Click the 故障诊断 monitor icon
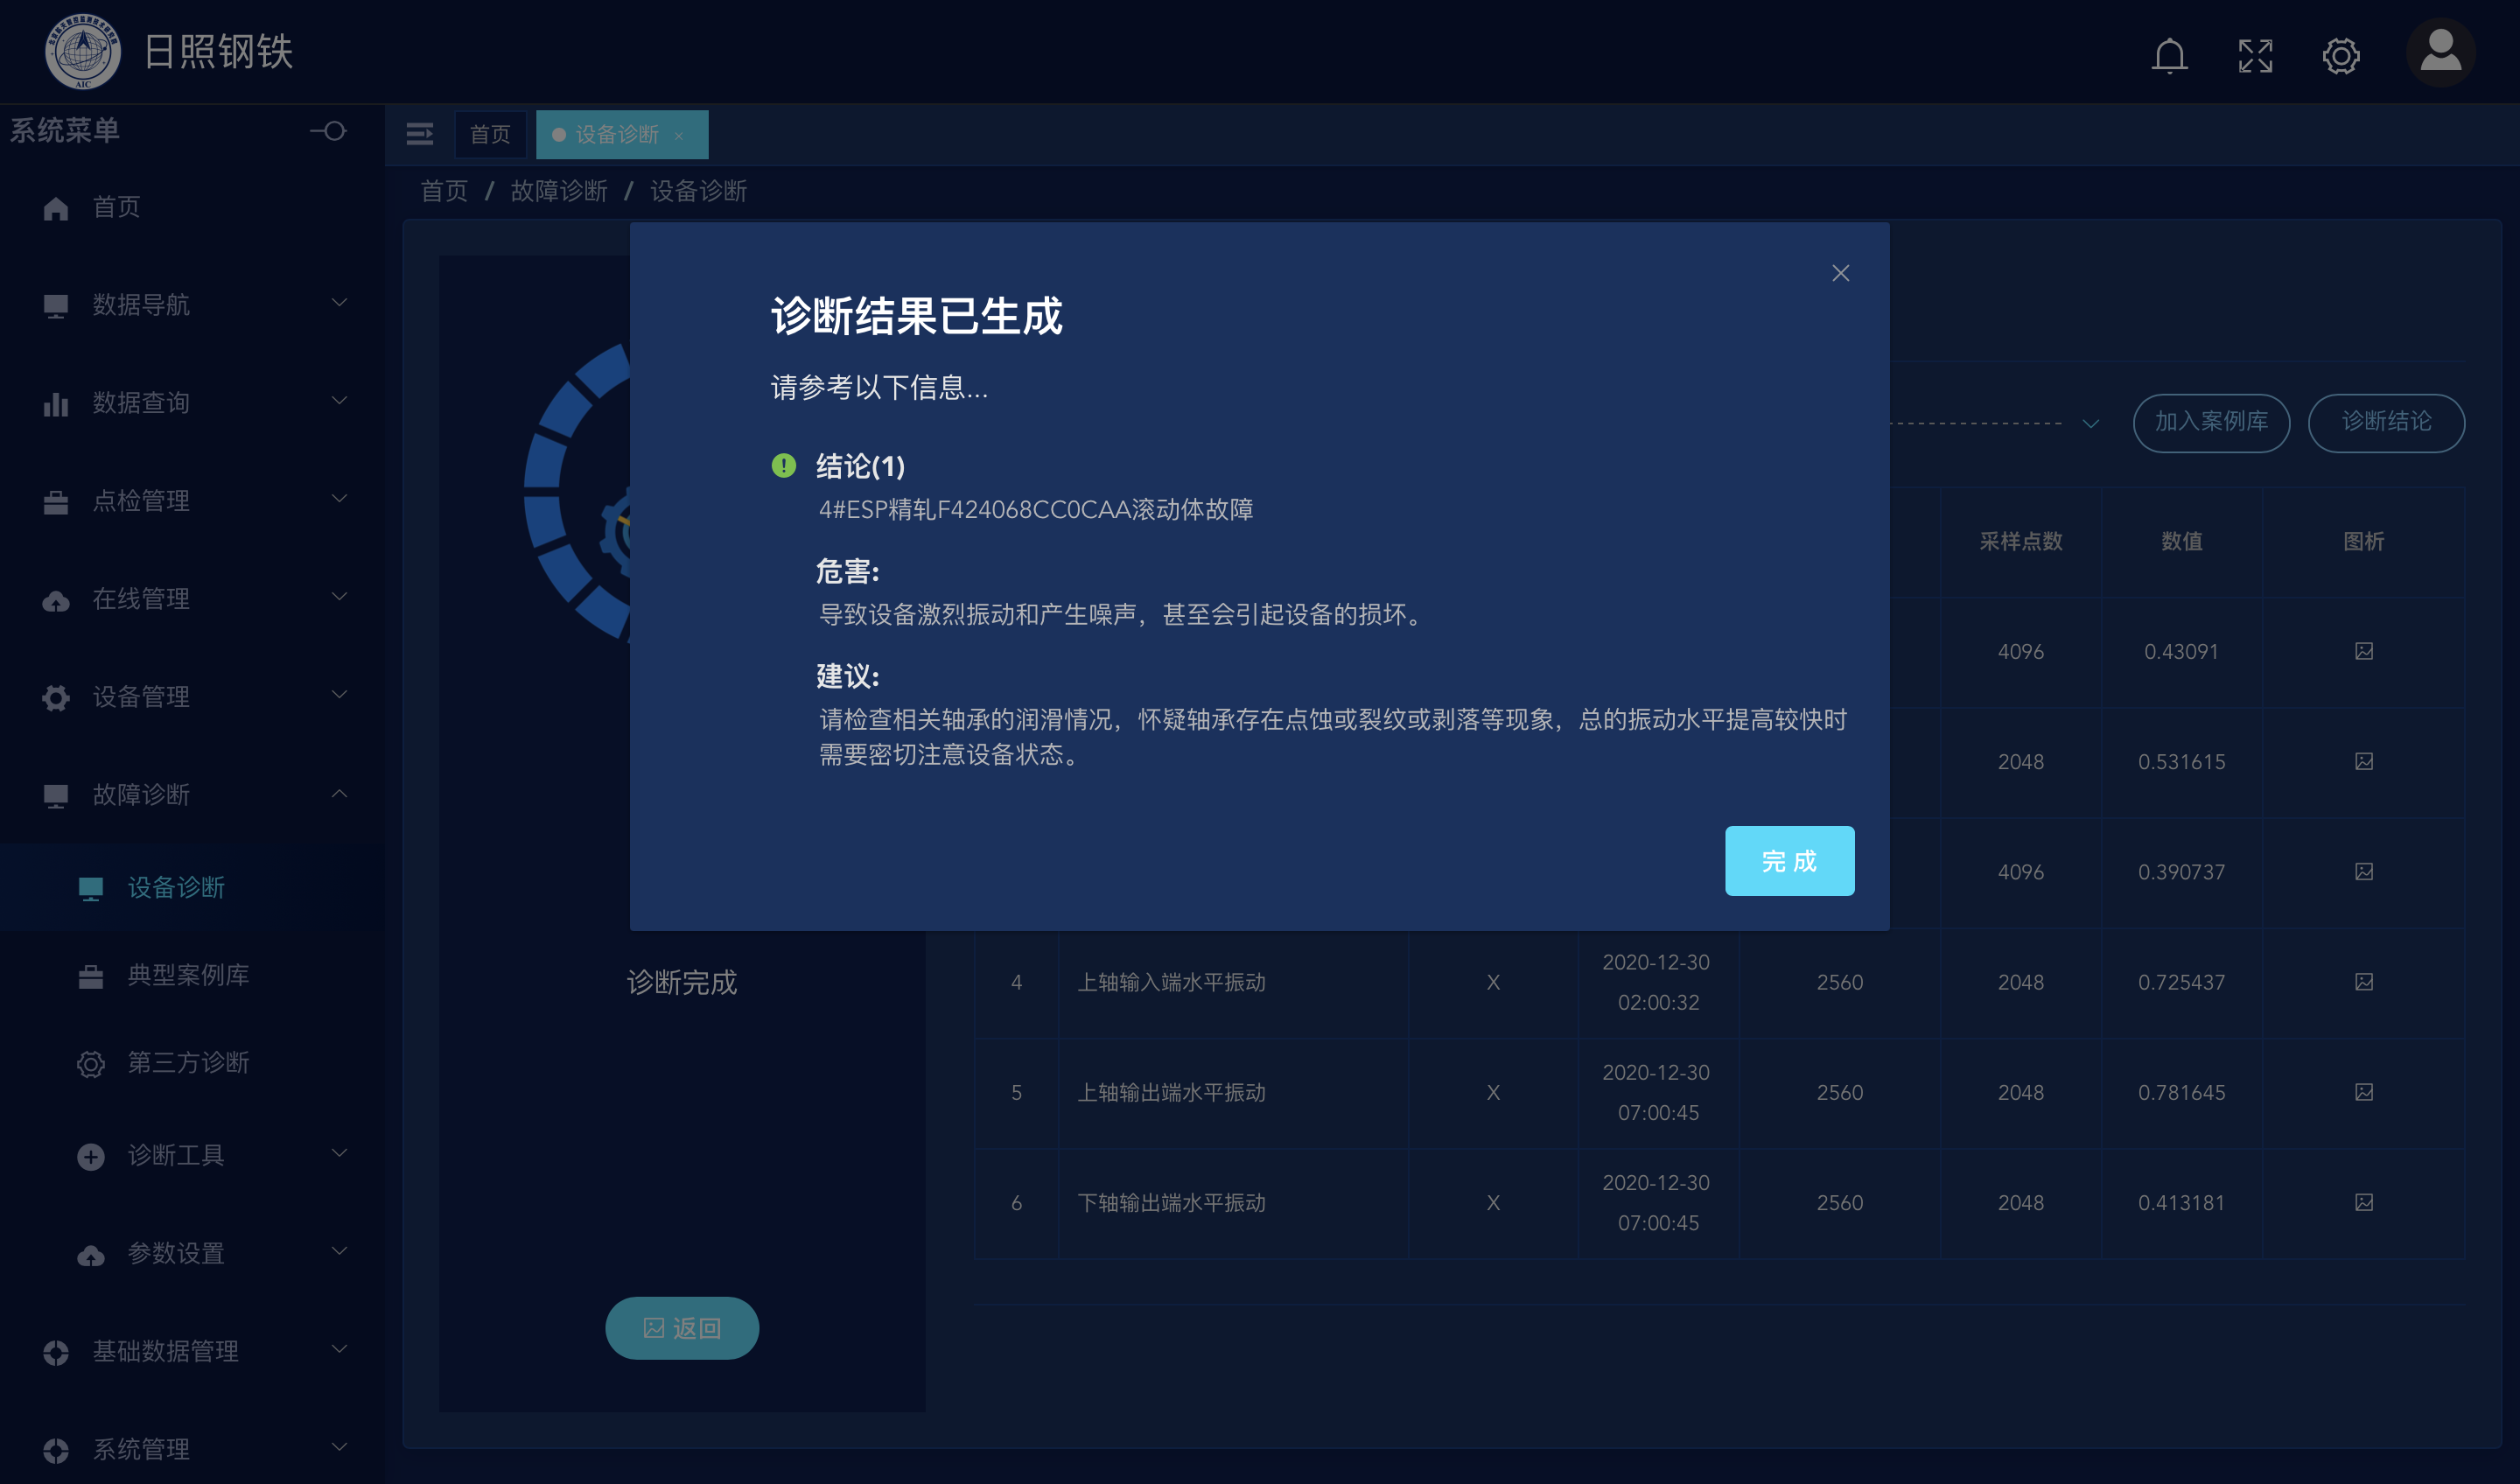The width and height of the screenshot is (2520, 1484). (x=56, y=796)
